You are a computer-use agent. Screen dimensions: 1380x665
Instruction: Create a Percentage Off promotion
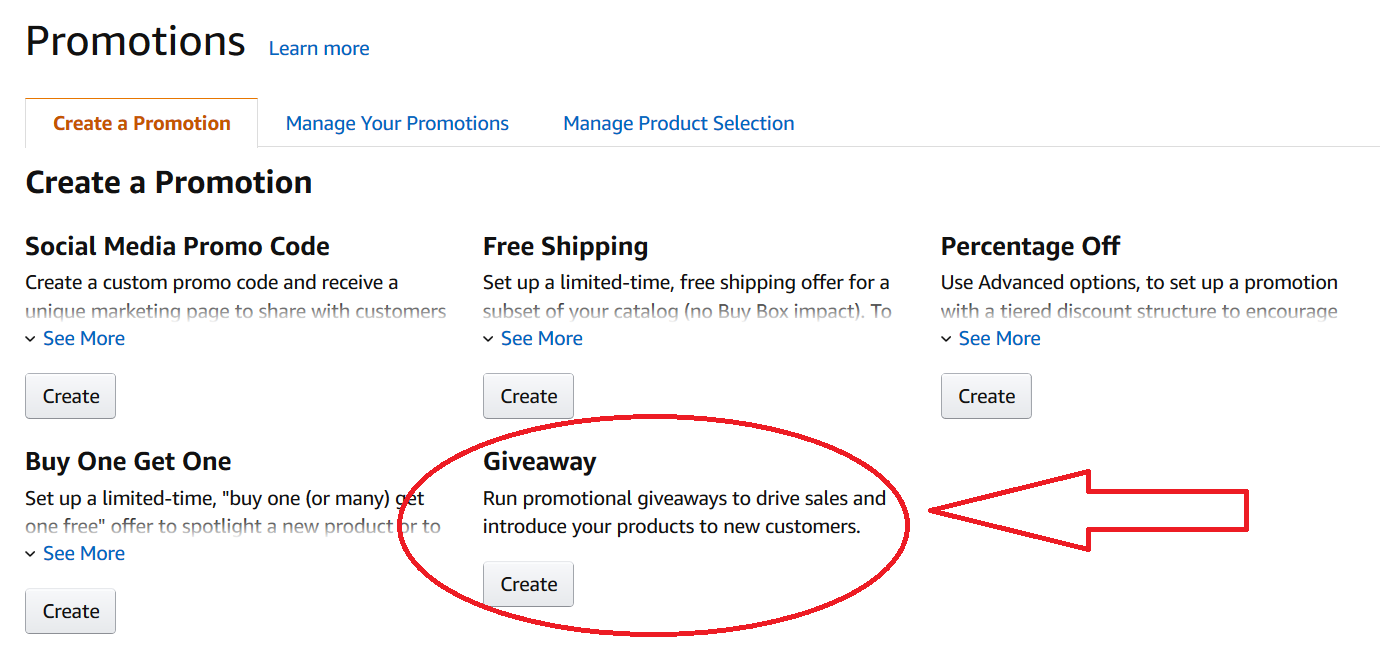(986, 396)
